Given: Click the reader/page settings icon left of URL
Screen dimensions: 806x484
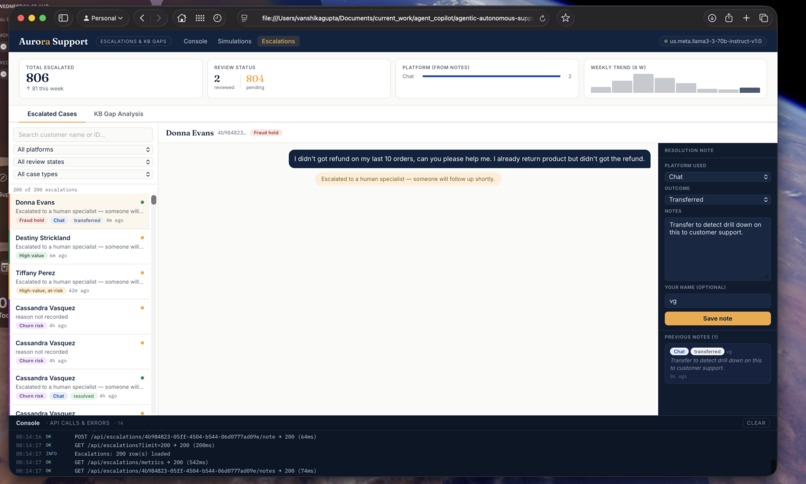Looking at the screenshot, I should click(x=244, y=18).
